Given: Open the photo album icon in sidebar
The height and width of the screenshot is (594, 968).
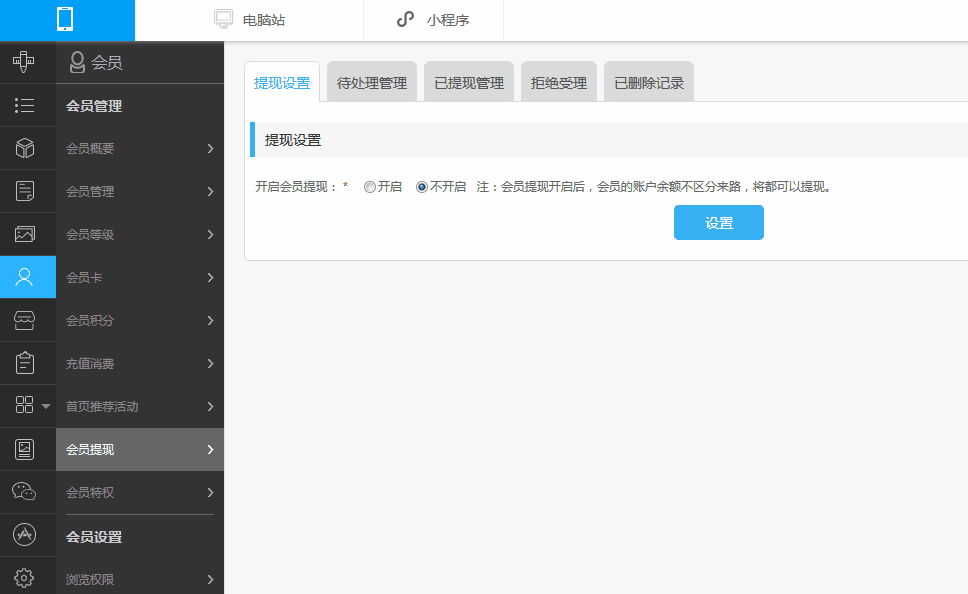Looking at the screenshot, I should tap(25, 449).
